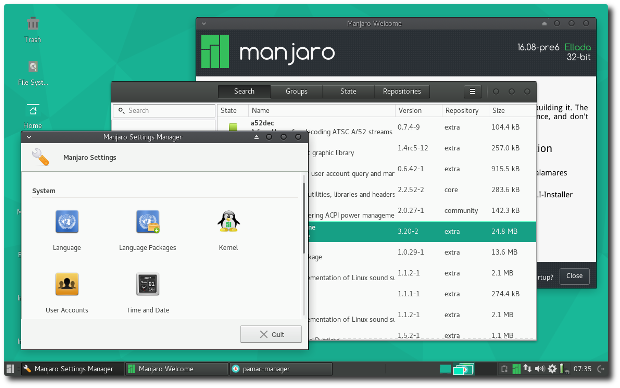Sort packages by Repository column header
620x388 pixels.
(x=465, y=111)
